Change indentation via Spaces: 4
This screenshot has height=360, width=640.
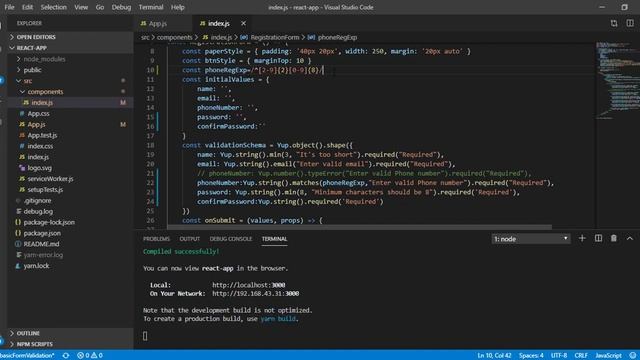click(531, 356)
